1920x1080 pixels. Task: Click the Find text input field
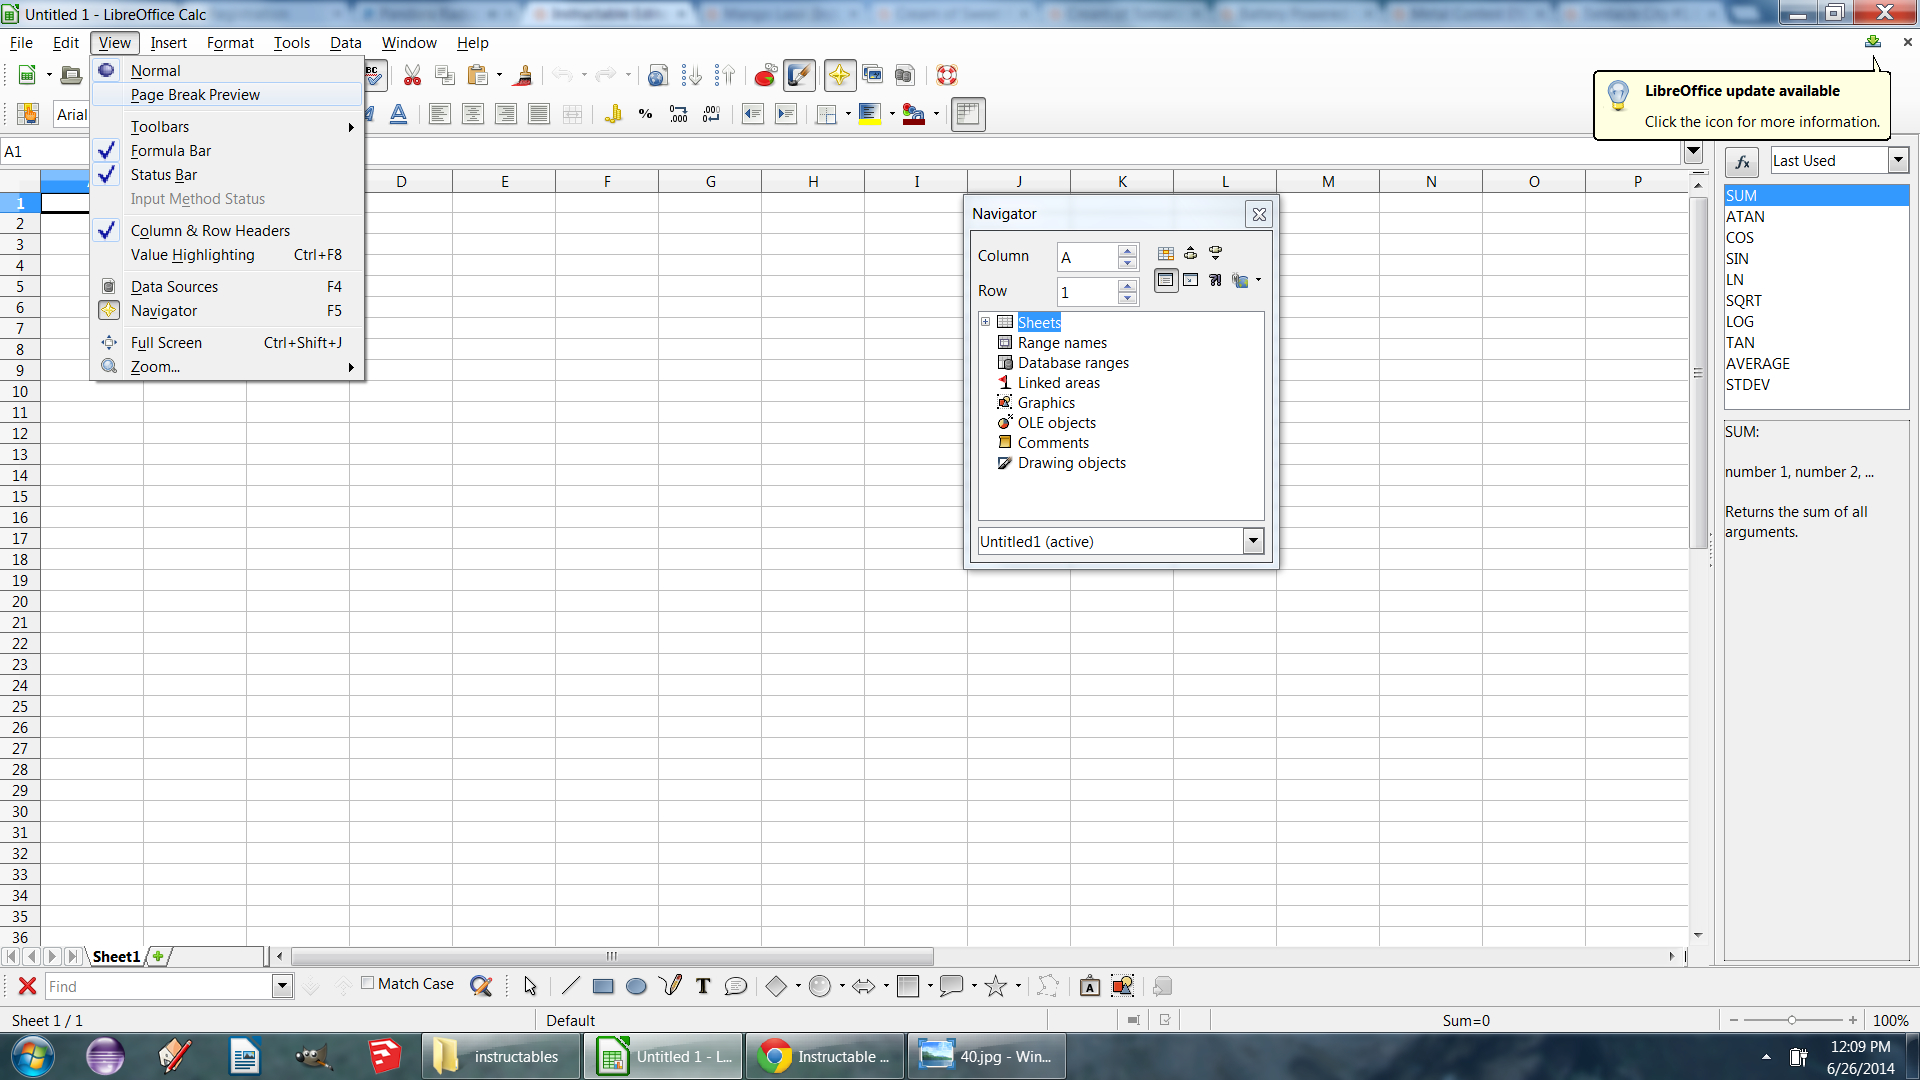(159, 986)
